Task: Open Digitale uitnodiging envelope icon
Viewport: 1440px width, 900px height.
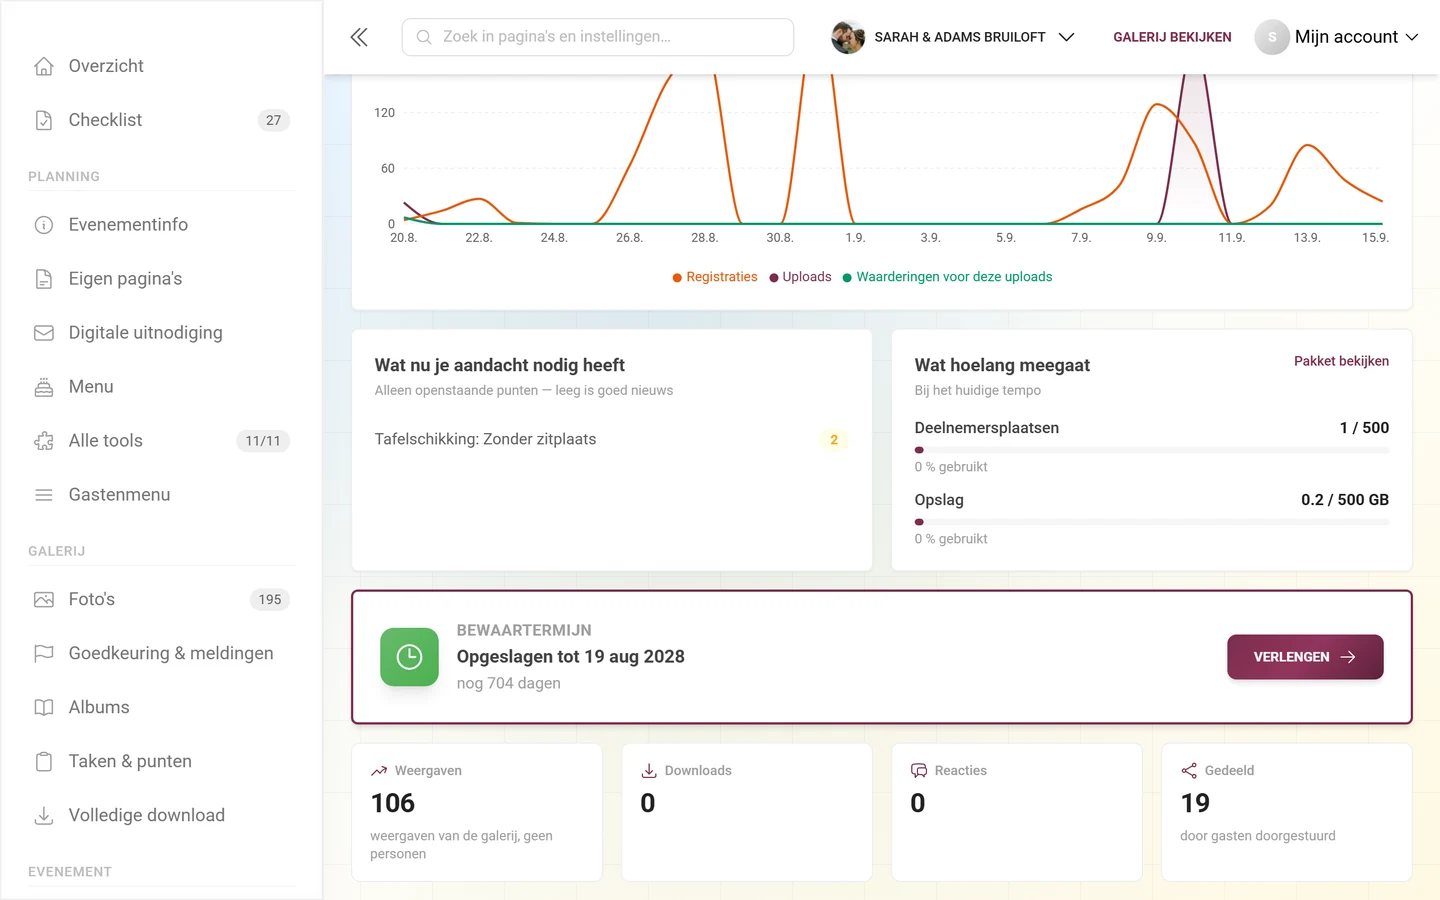Action: point(44,333)
